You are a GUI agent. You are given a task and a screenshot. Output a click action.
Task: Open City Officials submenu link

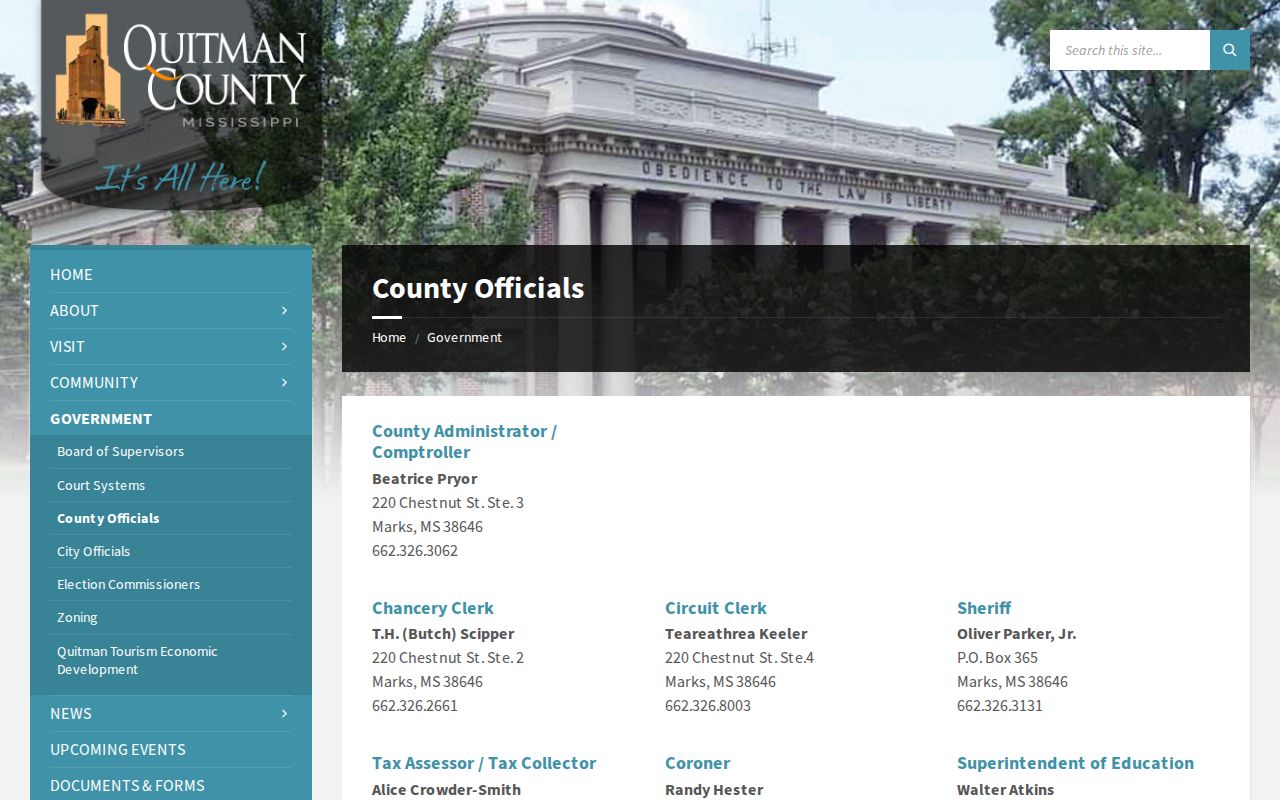pyautogui.click(x=93, y=552)
